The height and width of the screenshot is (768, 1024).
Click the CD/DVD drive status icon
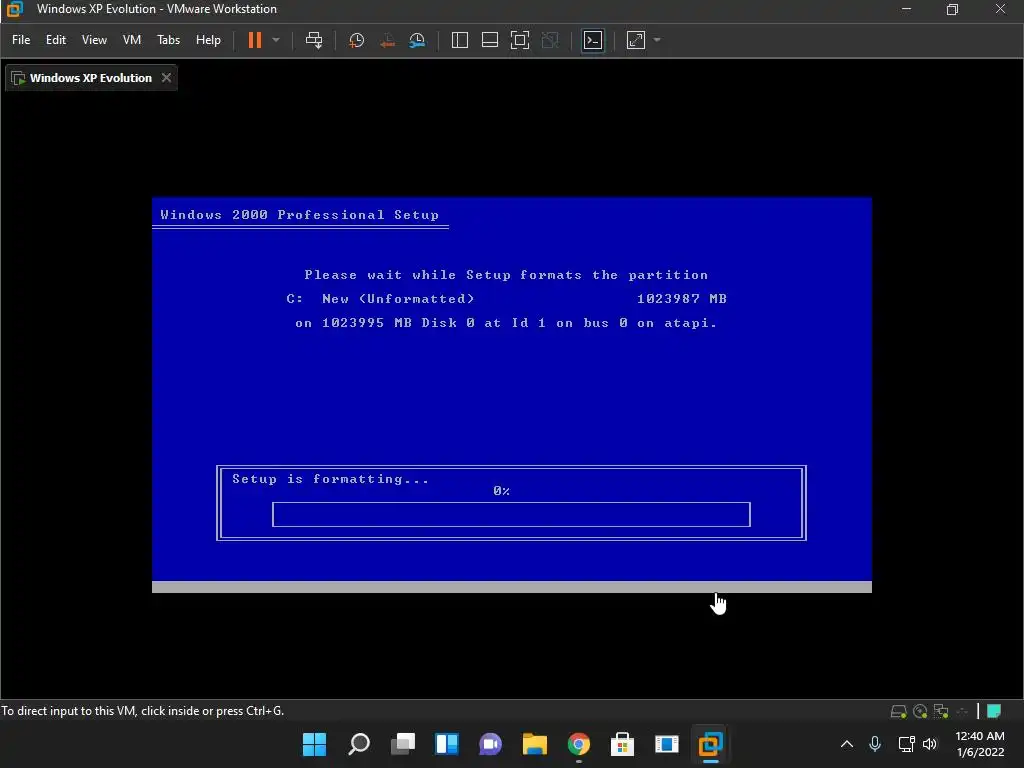click(x=920, y=711)
